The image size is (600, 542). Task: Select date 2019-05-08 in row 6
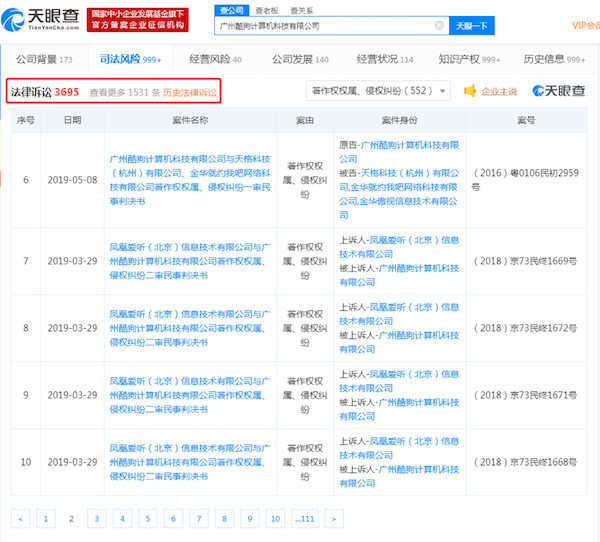(72, 180)
